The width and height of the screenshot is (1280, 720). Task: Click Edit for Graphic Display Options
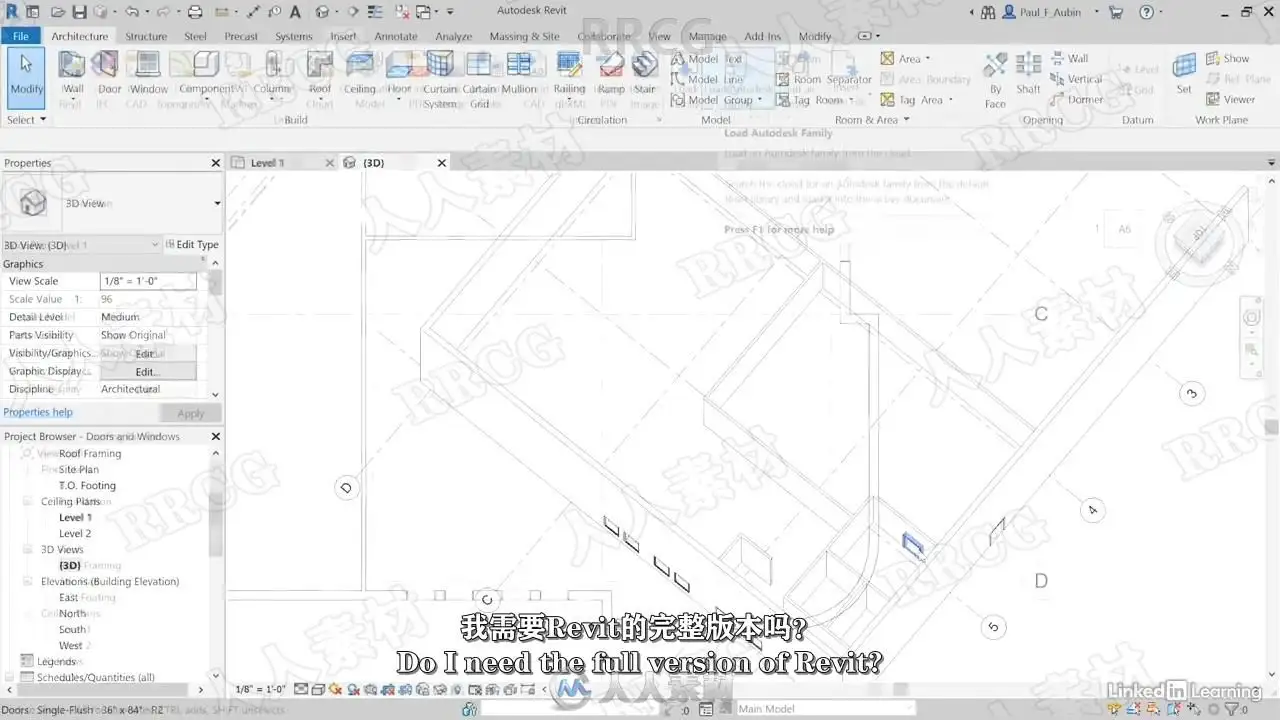pos(148,371)
